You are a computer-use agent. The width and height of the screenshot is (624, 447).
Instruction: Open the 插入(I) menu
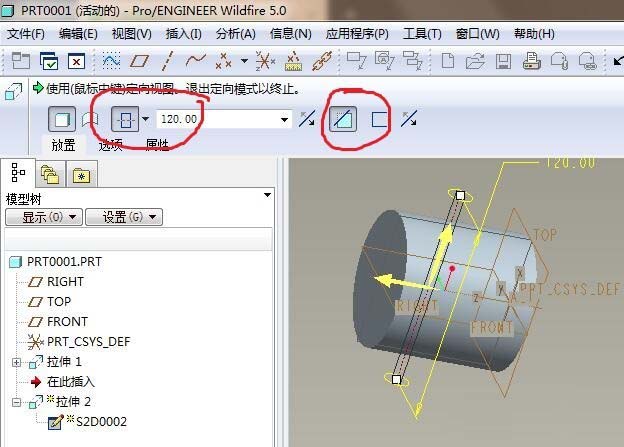click(x=183, y=34)
